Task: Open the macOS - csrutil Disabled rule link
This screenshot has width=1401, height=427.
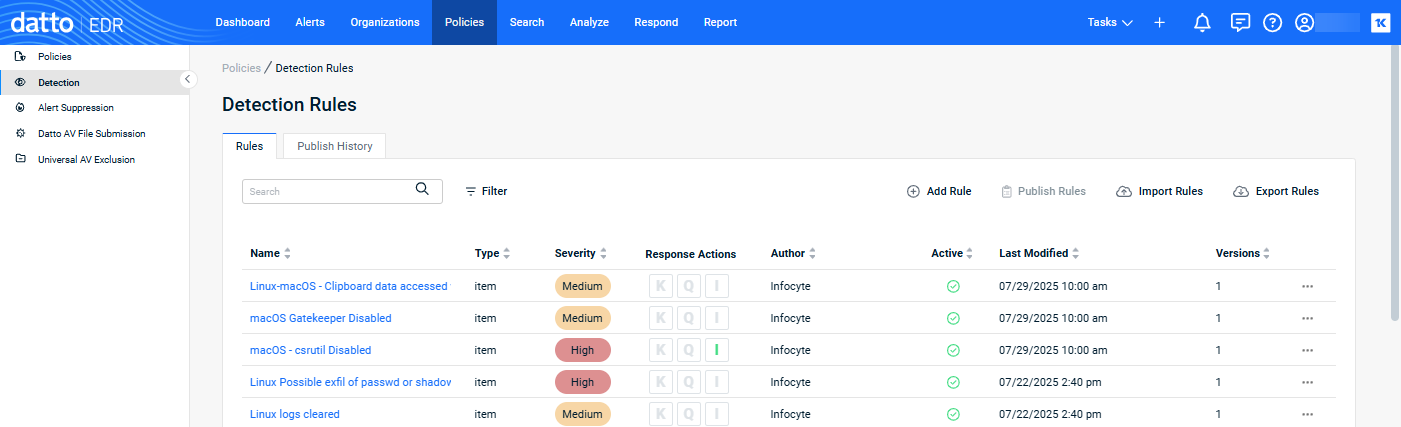Action: (310, 350)
